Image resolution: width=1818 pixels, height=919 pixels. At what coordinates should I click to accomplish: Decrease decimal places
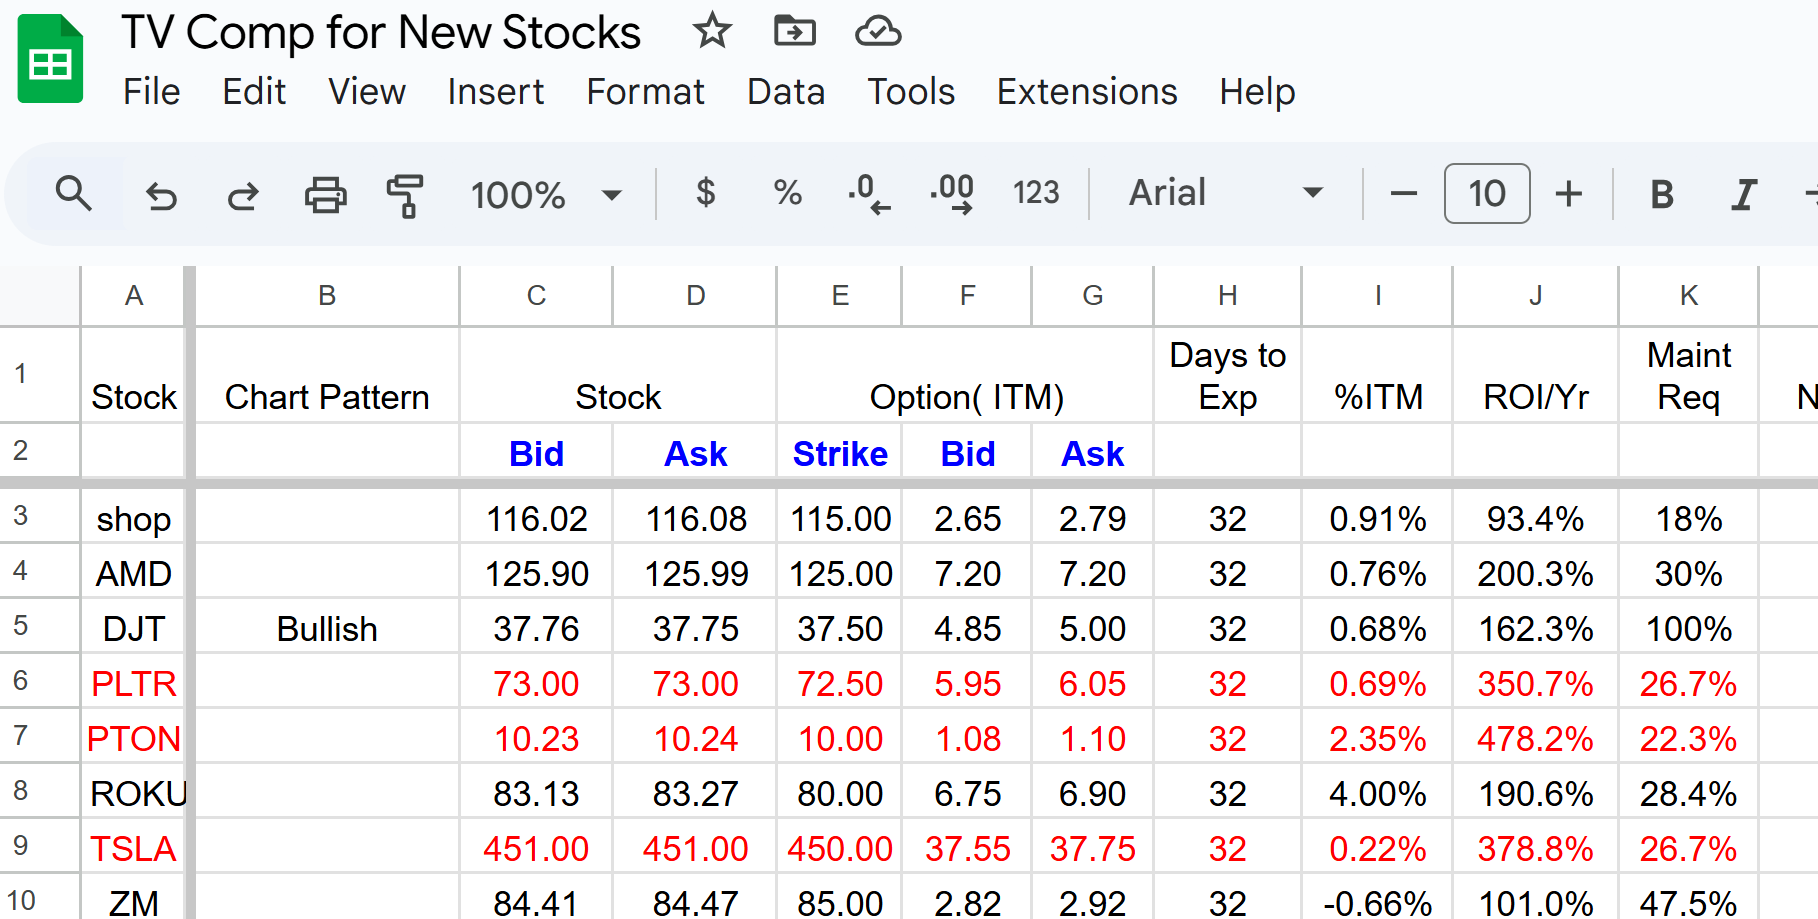[869, 194]
